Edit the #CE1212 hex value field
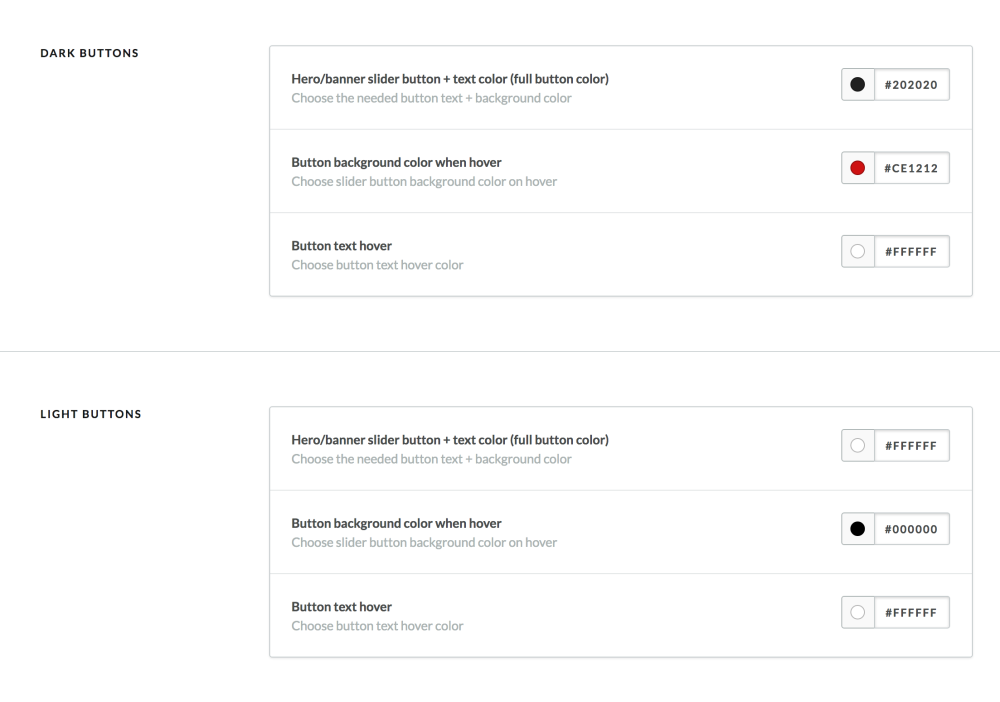 pos(911,168)
